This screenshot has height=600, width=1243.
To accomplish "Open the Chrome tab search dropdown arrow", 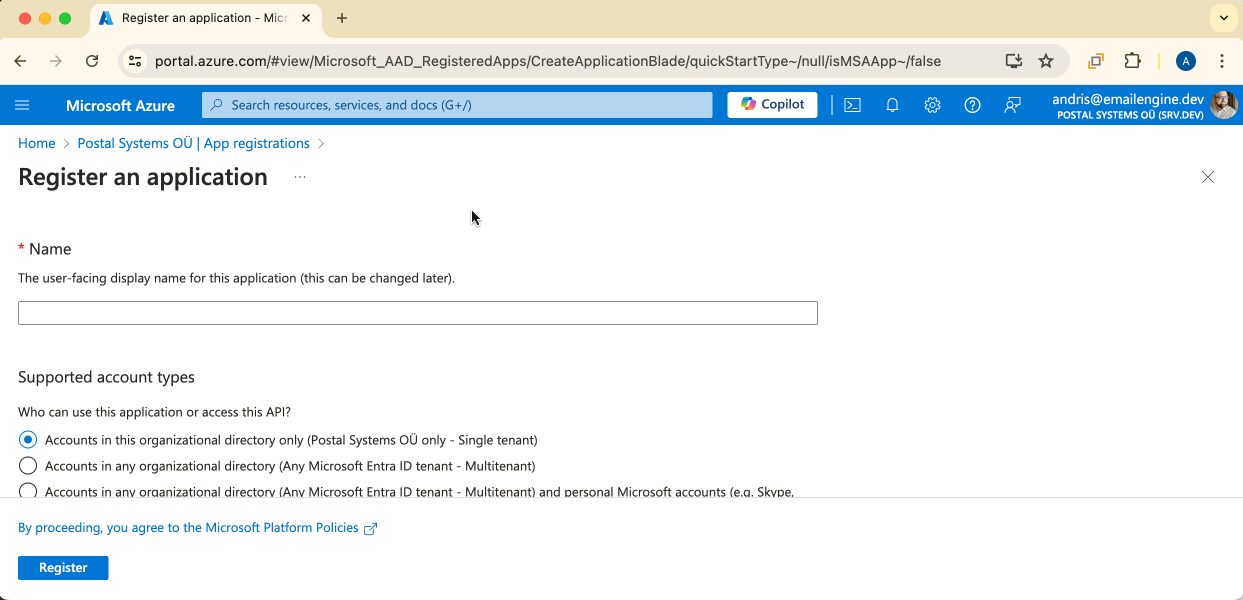I will 1223,18.
